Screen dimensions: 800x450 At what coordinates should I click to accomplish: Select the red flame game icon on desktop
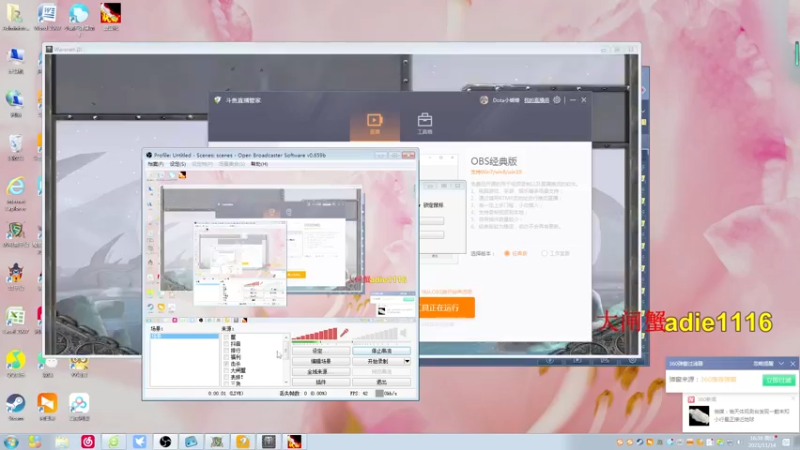110,16
